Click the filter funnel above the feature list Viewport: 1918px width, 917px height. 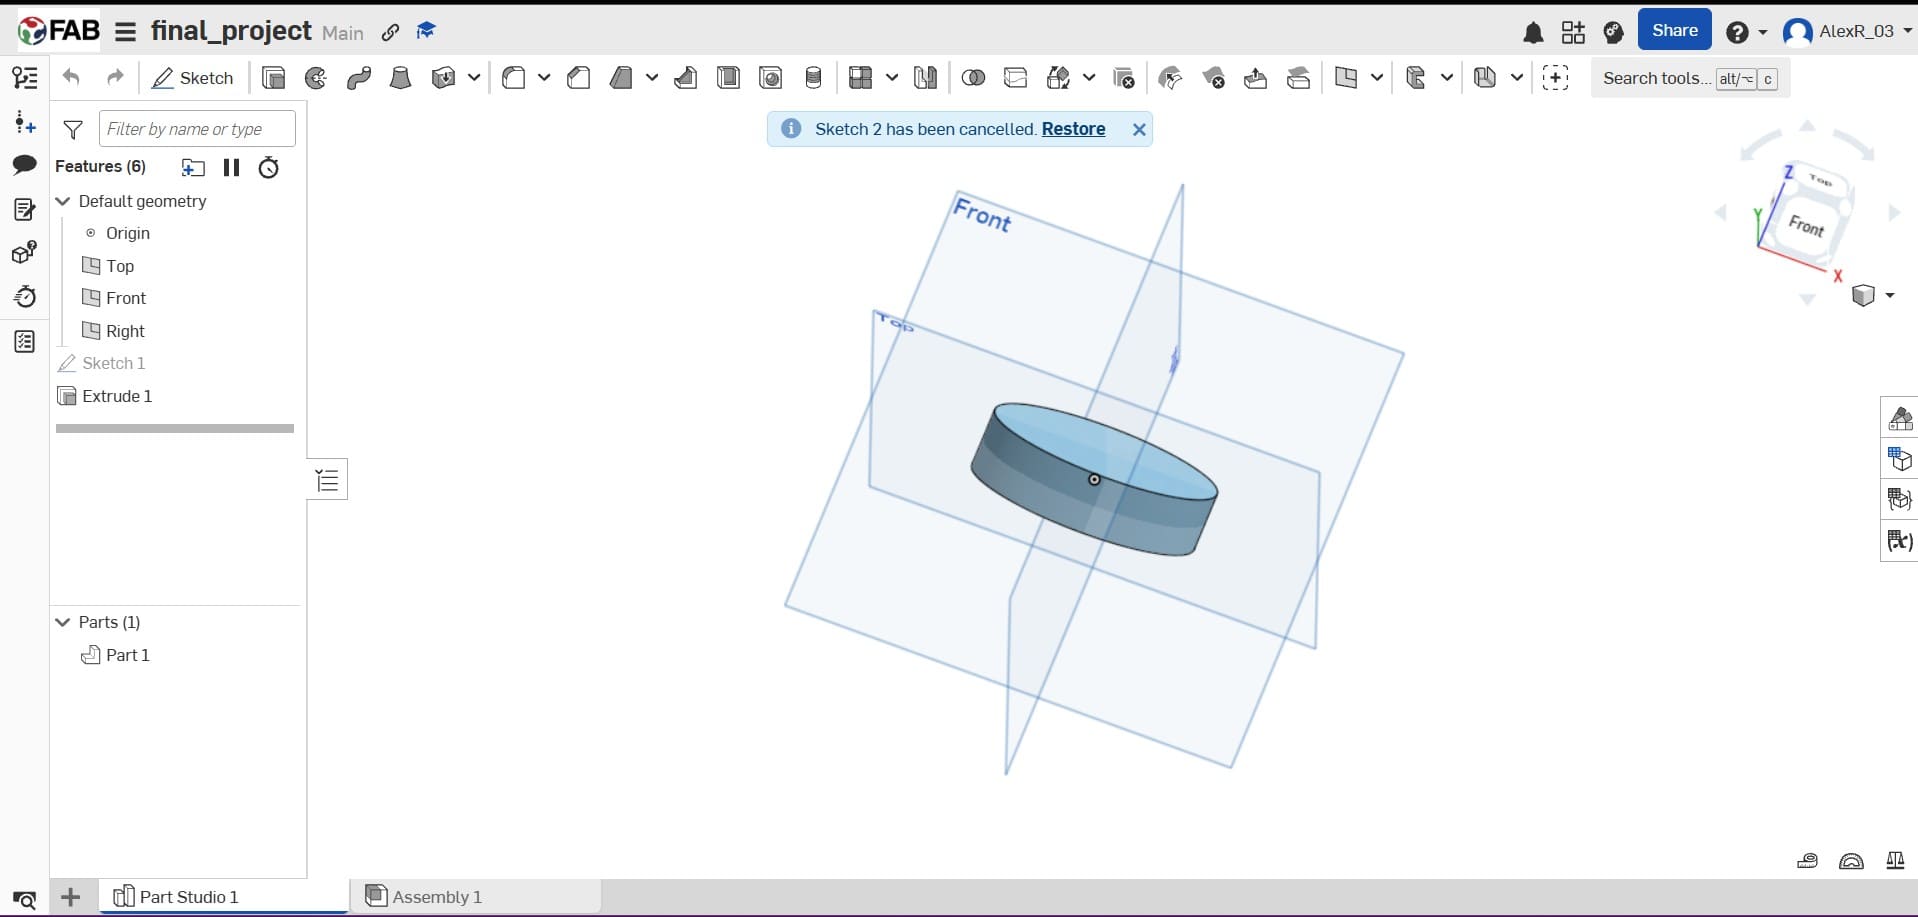tap(73, 128)
